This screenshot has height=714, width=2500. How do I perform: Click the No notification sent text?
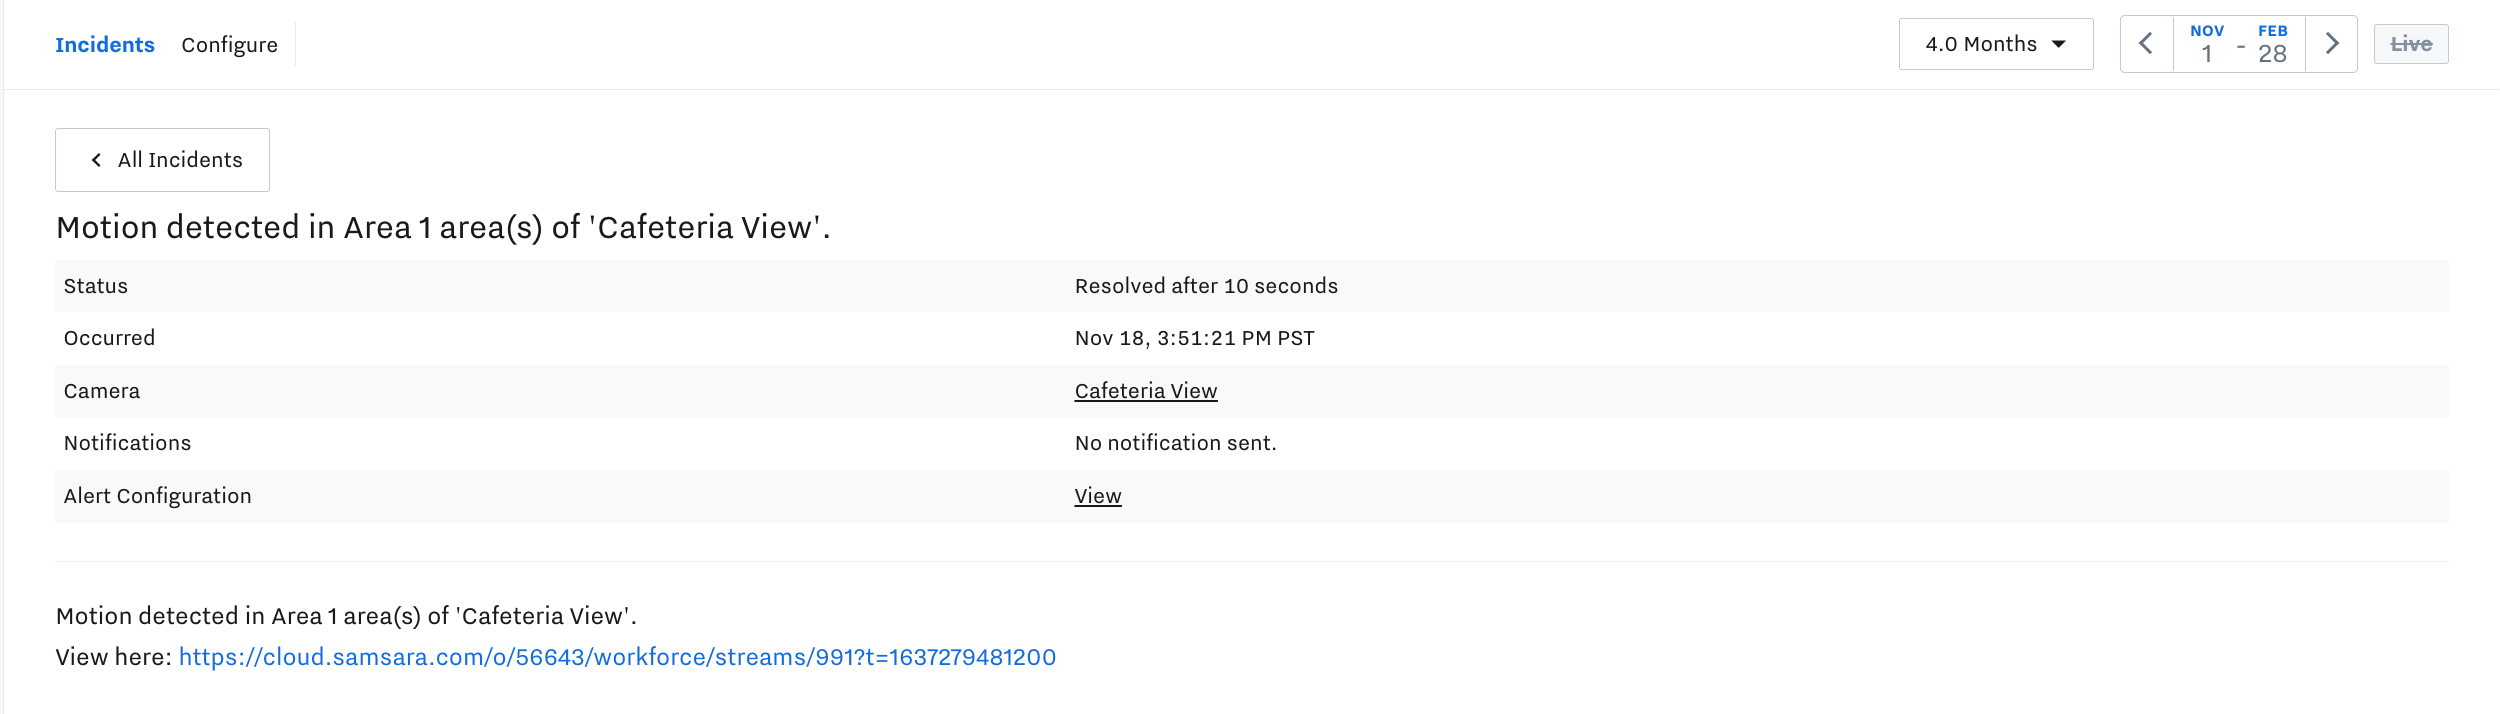[1176, 443]
